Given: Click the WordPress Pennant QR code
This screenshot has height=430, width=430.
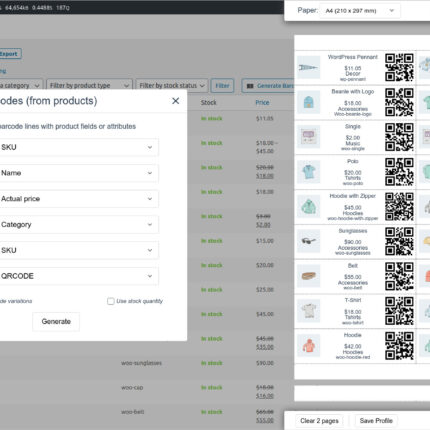Looking at the screenshot, I should 399,67.
